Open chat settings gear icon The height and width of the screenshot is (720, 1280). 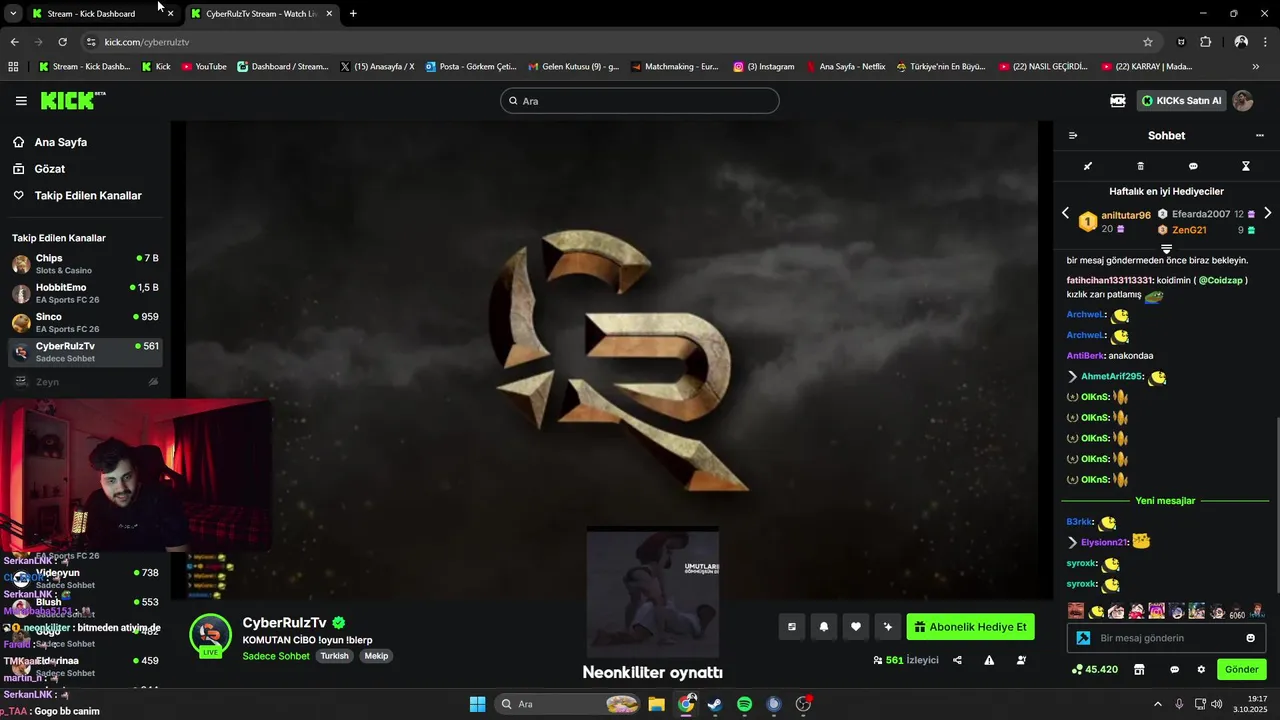coord(1201,669)
